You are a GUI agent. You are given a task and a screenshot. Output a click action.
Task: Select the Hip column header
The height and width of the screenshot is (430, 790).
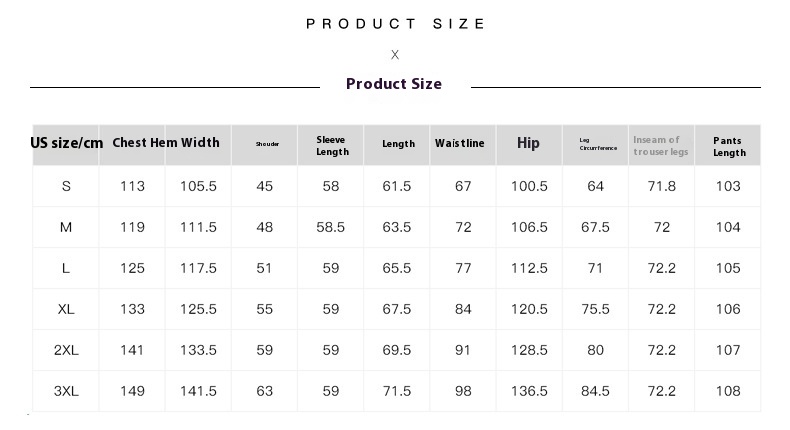point(528,143)
